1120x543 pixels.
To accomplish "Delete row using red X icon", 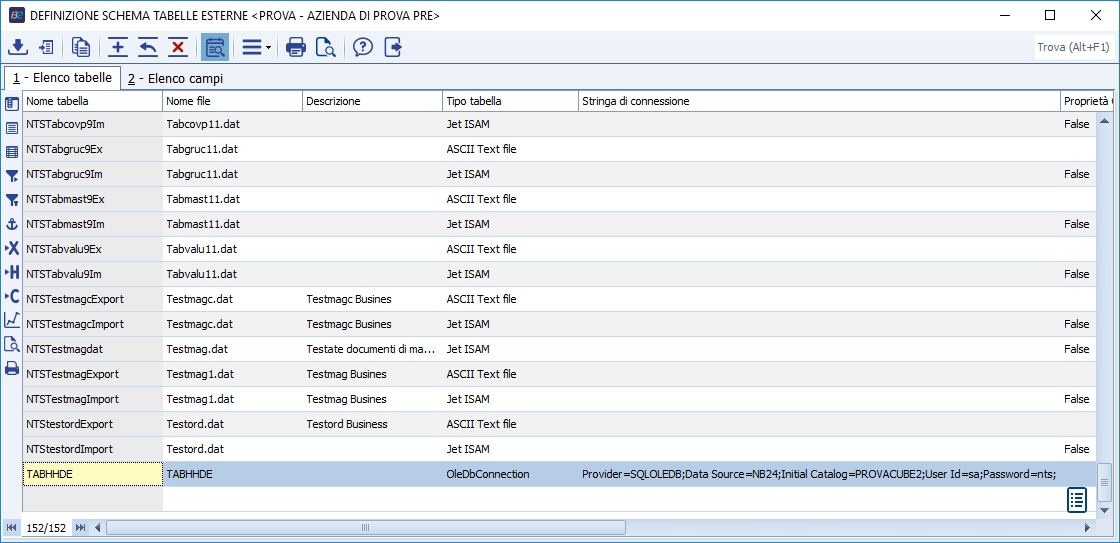I will point(178,47).
